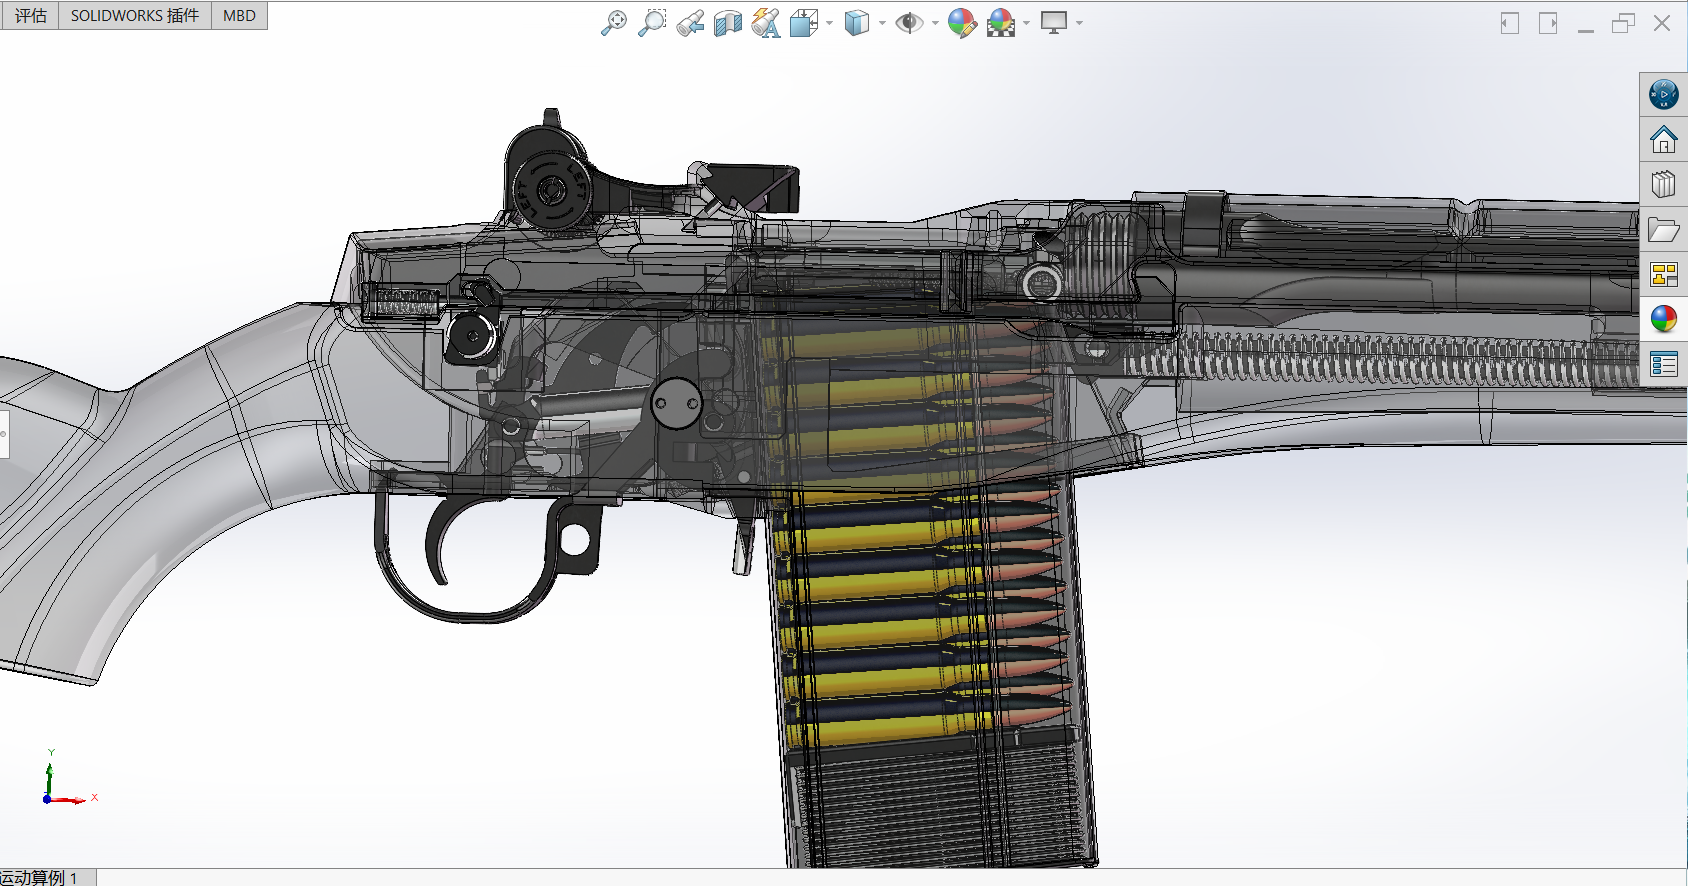
Task: Expand the Display Style dropdown arrow
Action: pos(882,23)
